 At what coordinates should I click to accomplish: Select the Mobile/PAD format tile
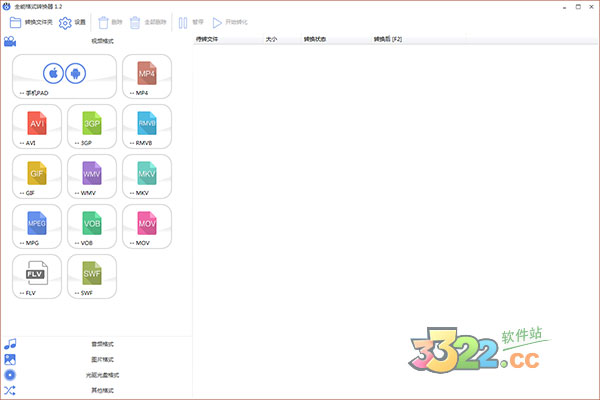64,76
